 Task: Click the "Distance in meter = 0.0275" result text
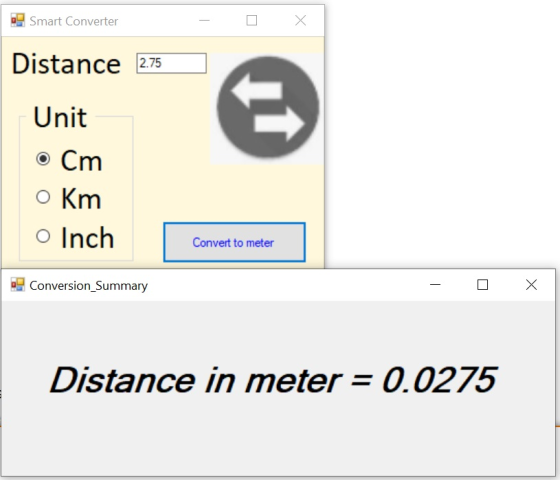pos(273,380)
